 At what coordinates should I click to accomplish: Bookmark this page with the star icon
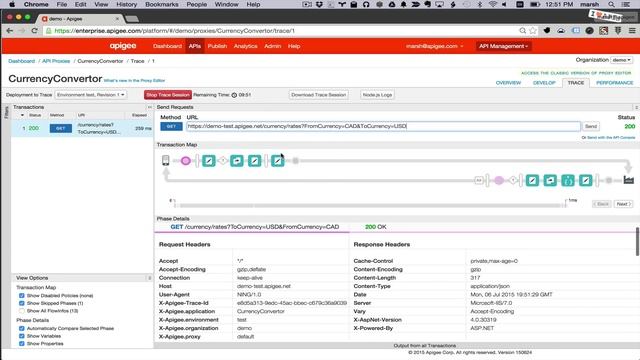(533, 31)
